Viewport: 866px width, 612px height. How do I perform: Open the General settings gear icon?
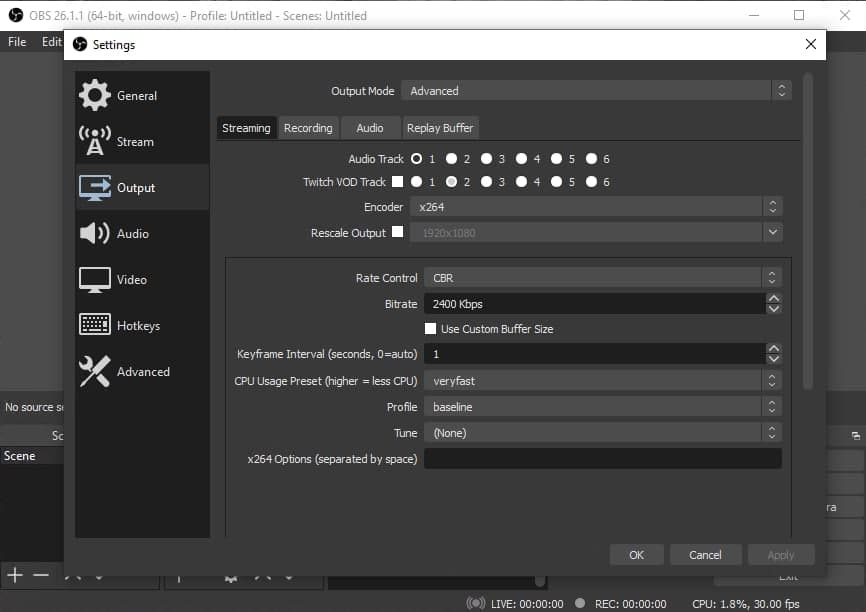[x=95, y=95]
